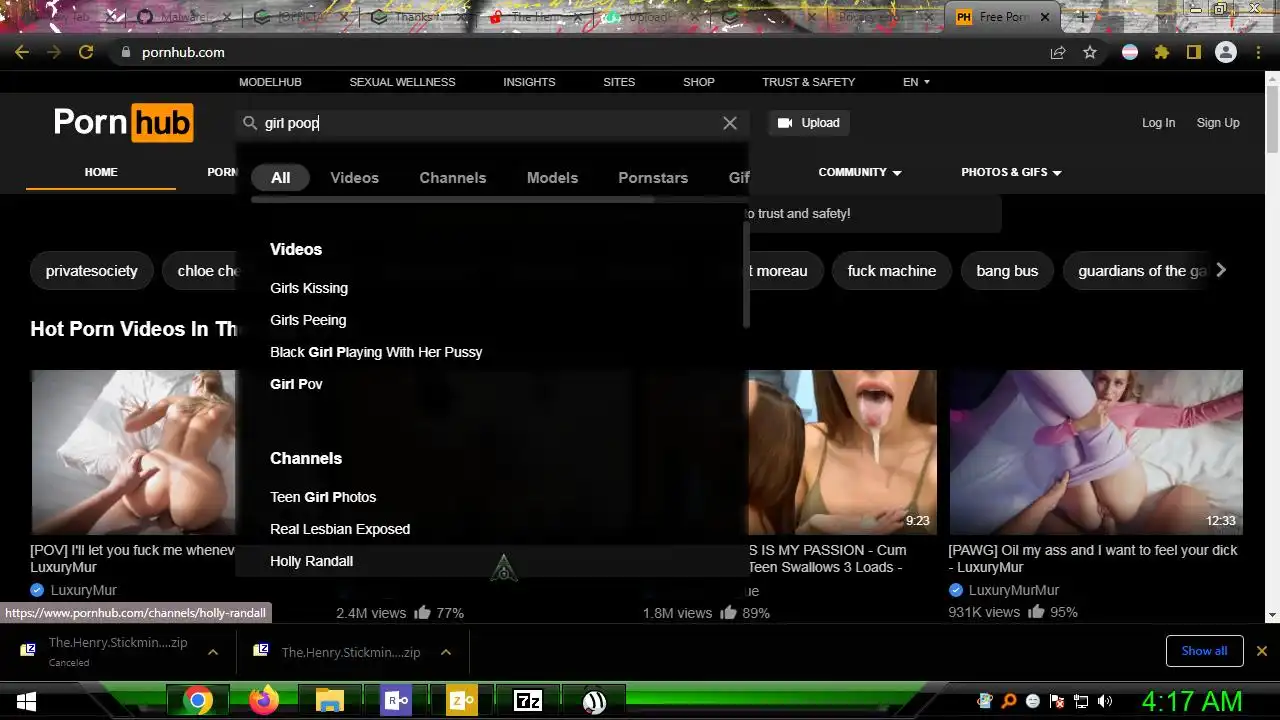Click the page's vertical scrollbar

pyautogui.click(x=1272, y=120)
